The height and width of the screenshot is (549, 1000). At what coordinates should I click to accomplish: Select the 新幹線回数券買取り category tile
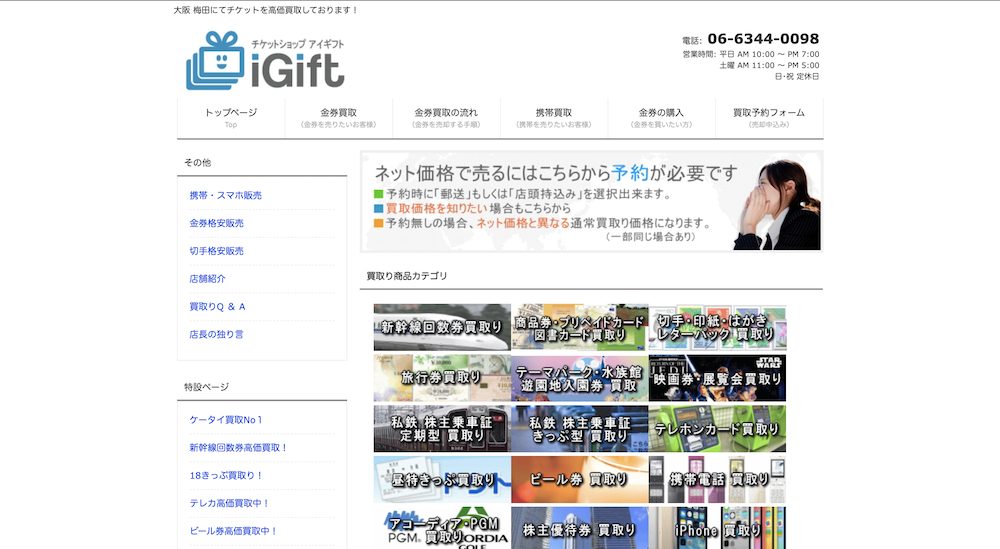click(x=442, y=327)
